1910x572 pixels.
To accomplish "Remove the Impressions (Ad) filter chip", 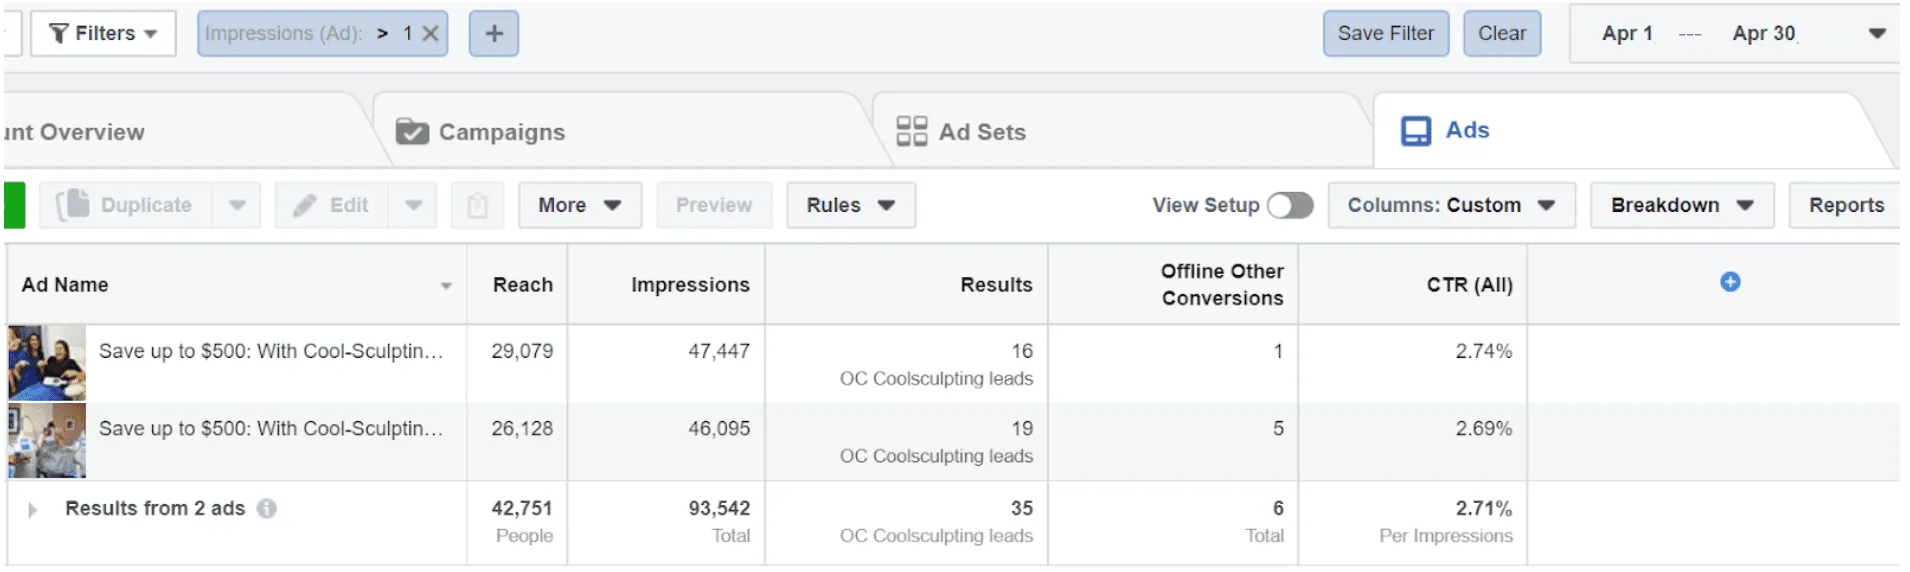I will coord(431,34).
